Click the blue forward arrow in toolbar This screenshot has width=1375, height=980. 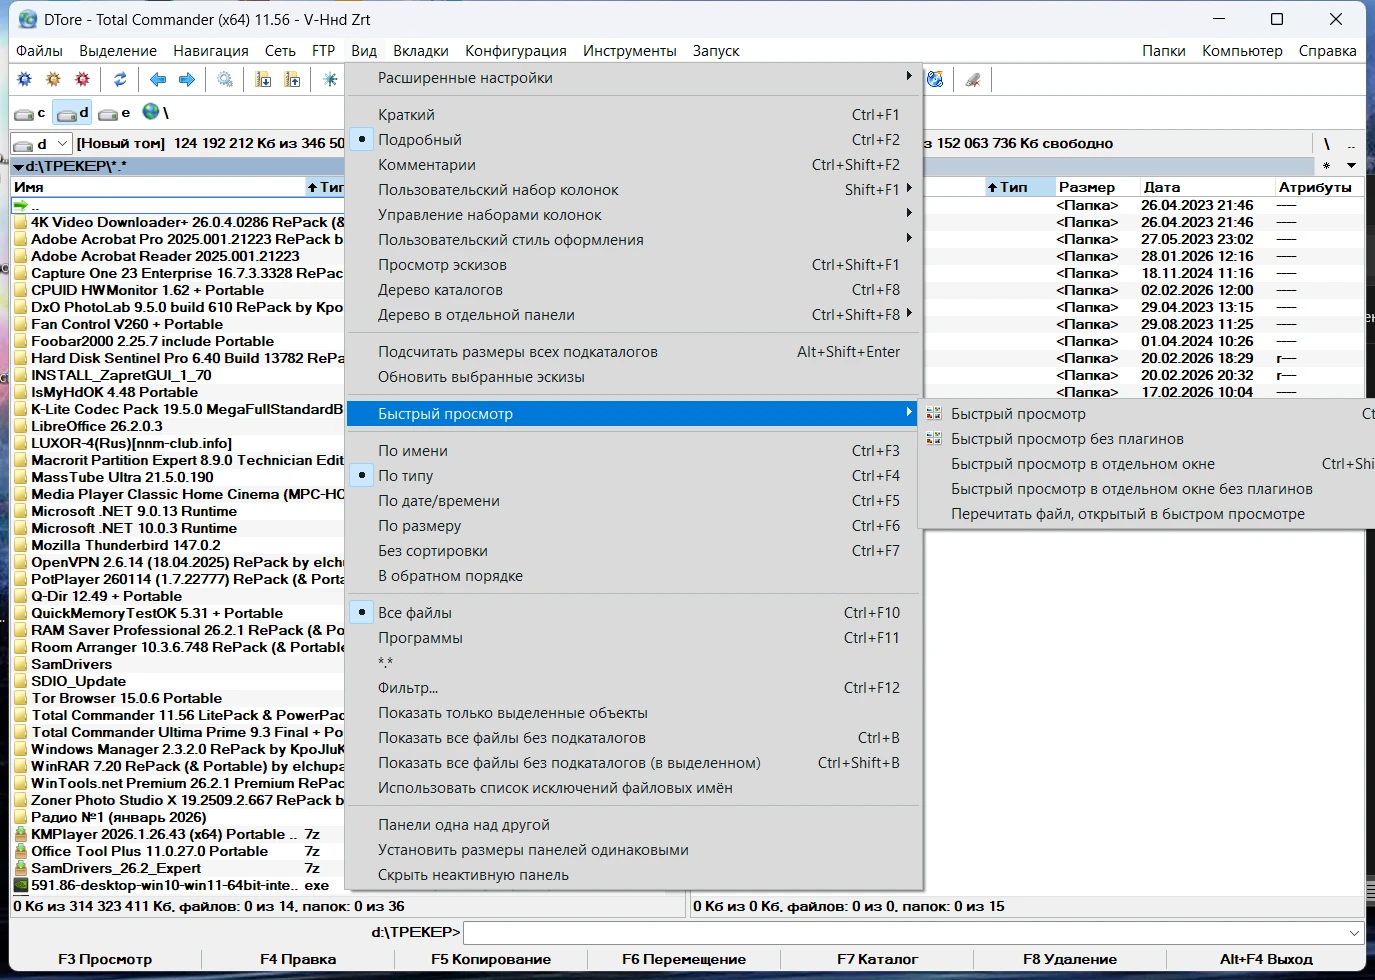[x=187, y=80]
